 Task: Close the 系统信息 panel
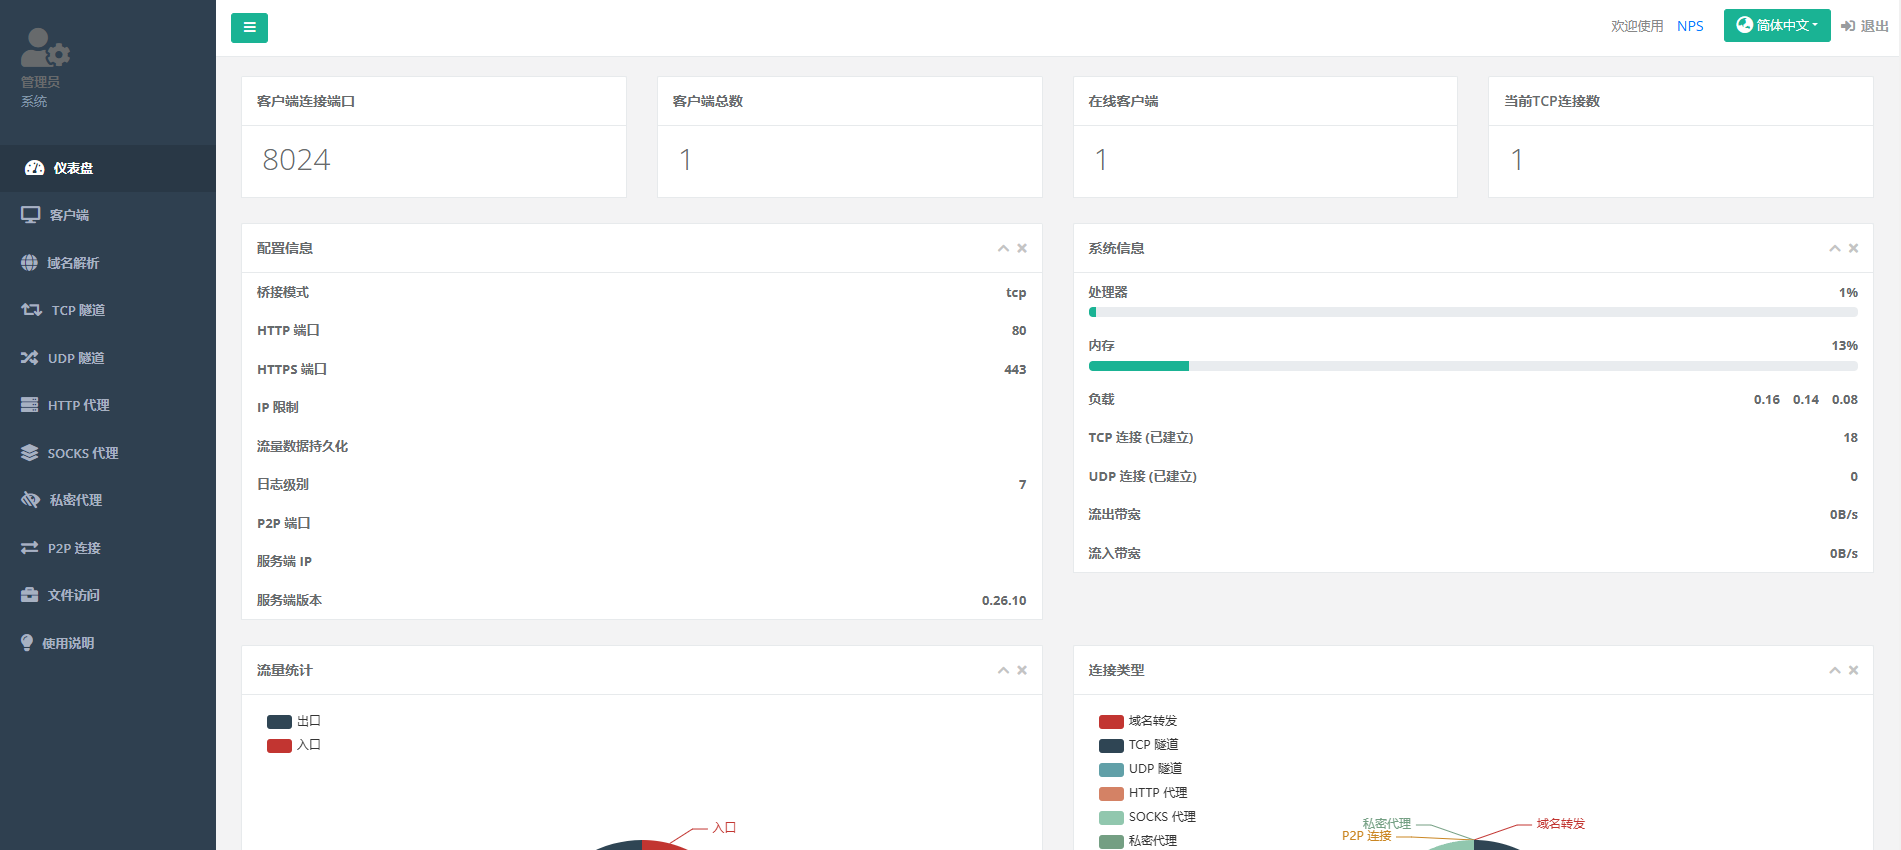1854,248
